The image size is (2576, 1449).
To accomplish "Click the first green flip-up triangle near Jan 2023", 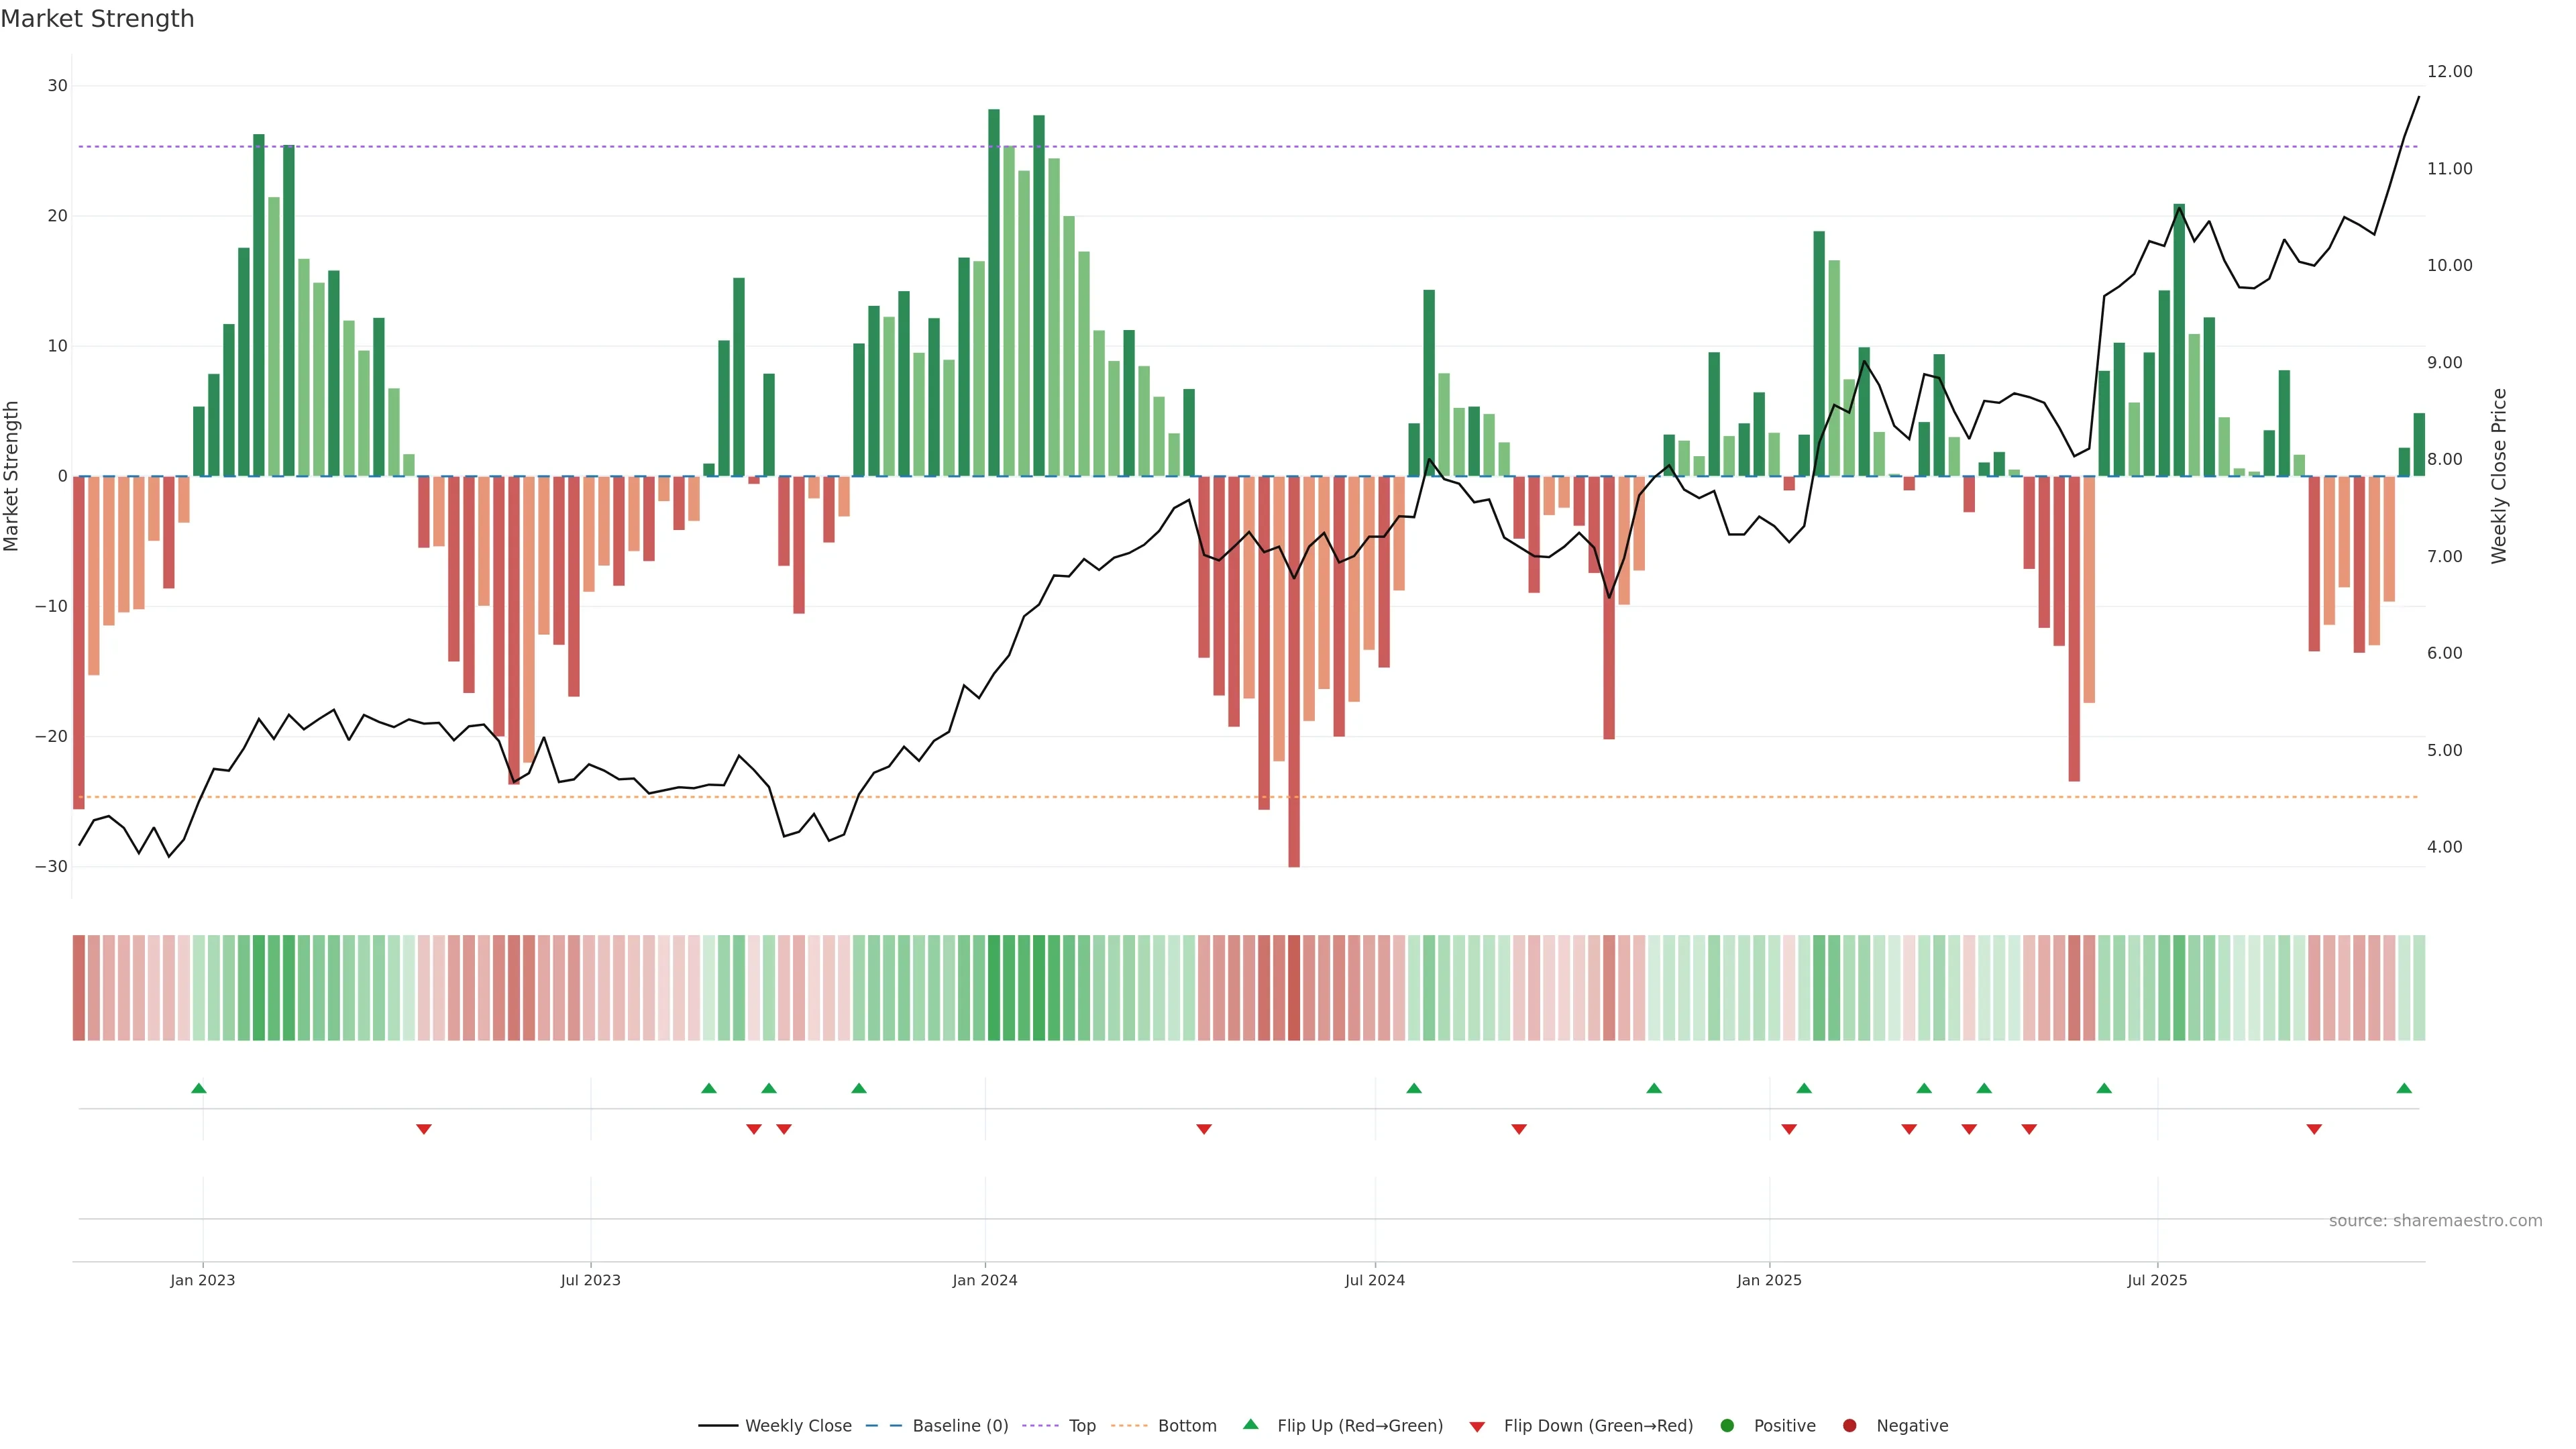I will pos(198,1088).
